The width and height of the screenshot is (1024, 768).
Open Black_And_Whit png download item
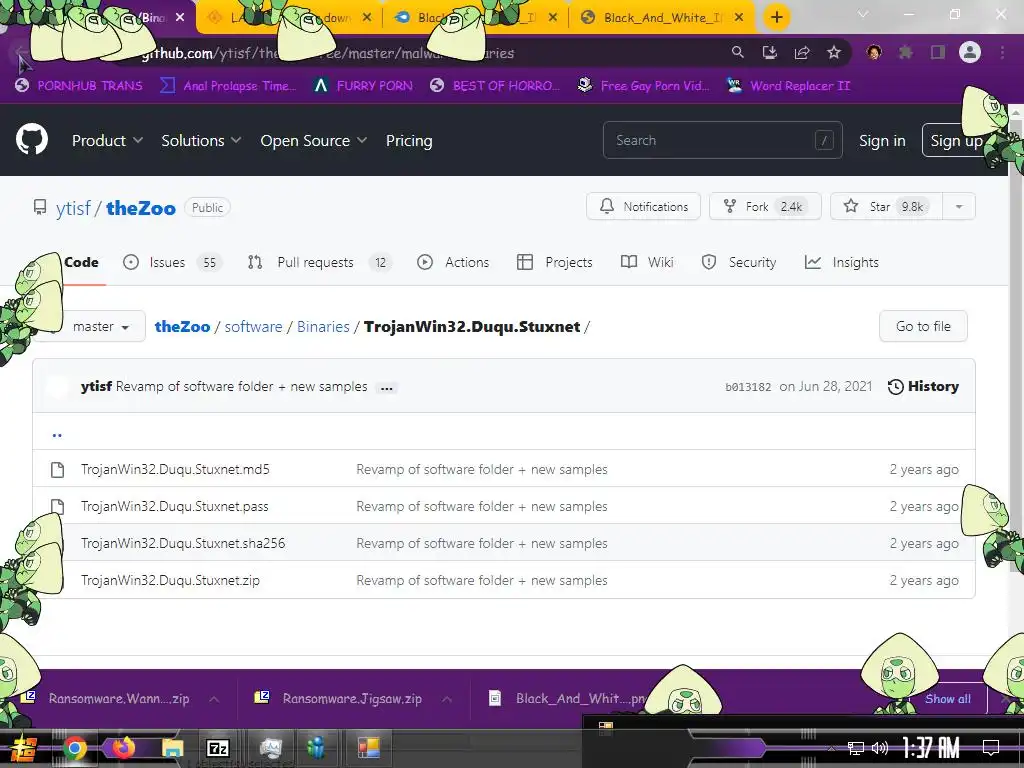coord(568,698)
